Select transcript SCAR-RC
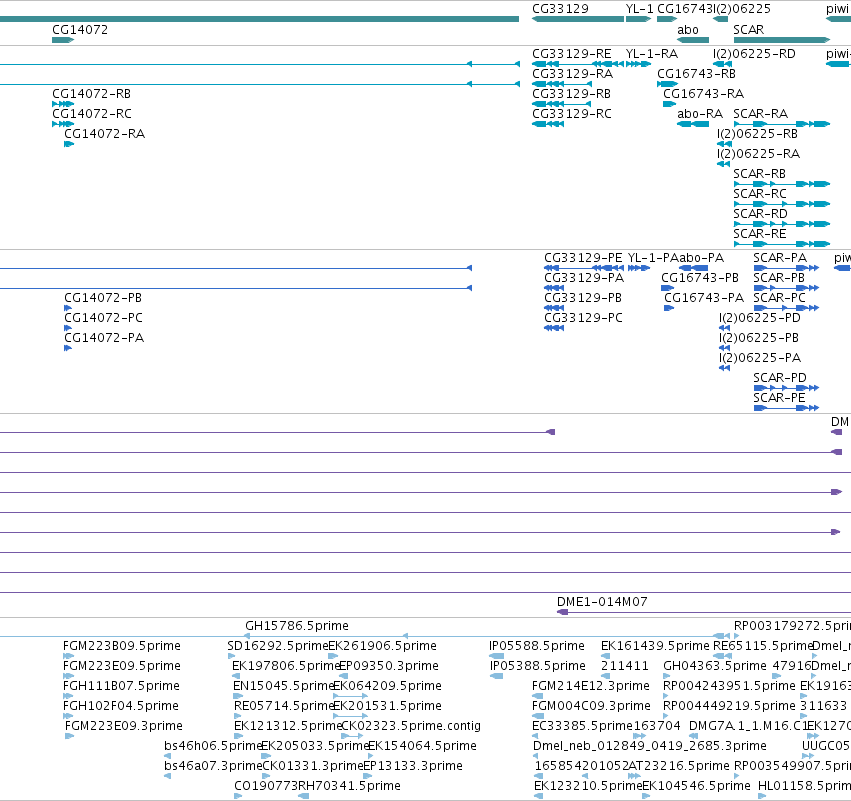Image resolution: width=851 pixels, height=801 pixels. 759,194
